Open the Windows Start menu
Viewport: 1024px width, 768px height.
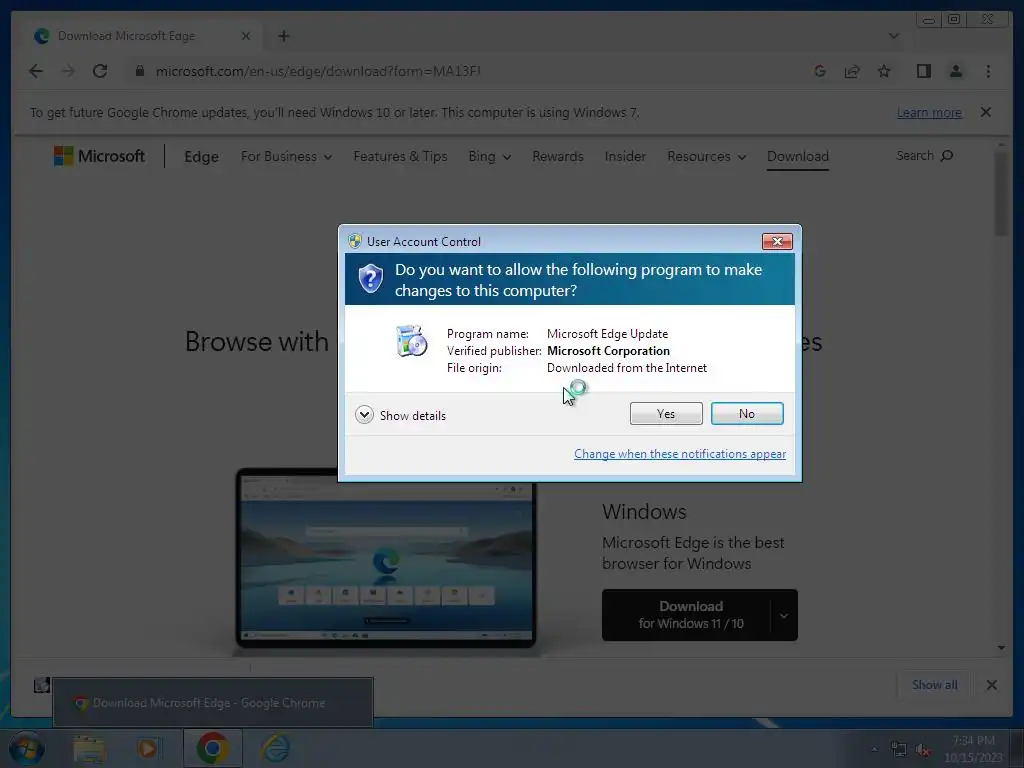26,749
